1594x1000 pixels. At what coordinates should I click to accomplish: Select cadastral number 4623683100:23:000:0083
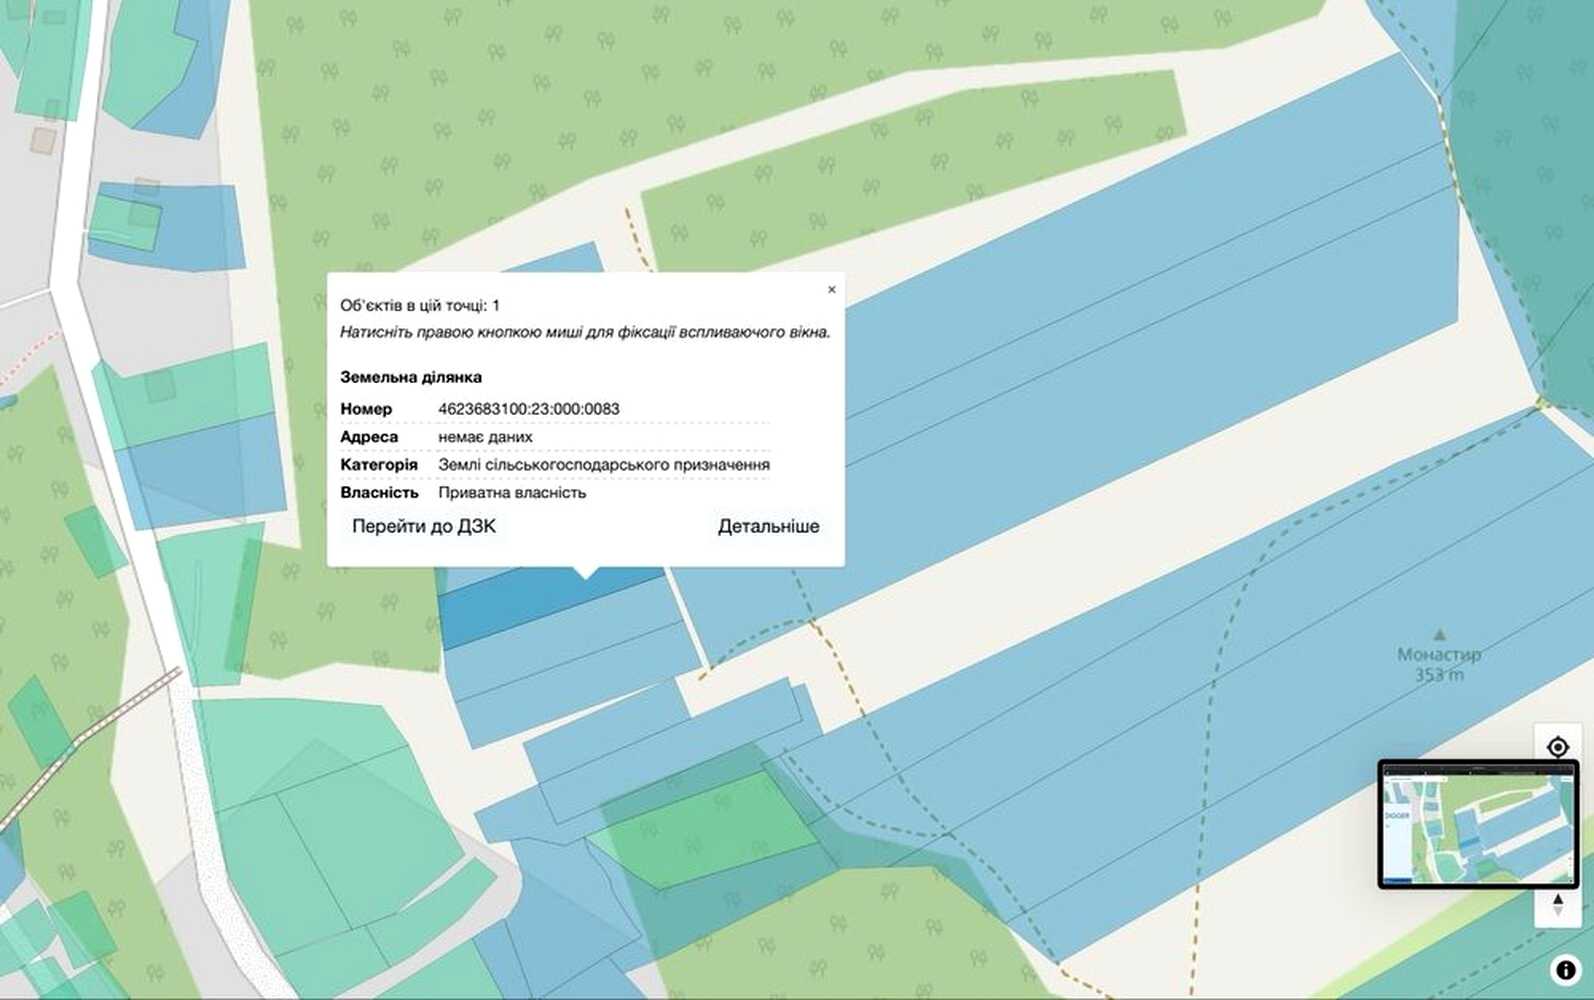[x=529, y=409]
